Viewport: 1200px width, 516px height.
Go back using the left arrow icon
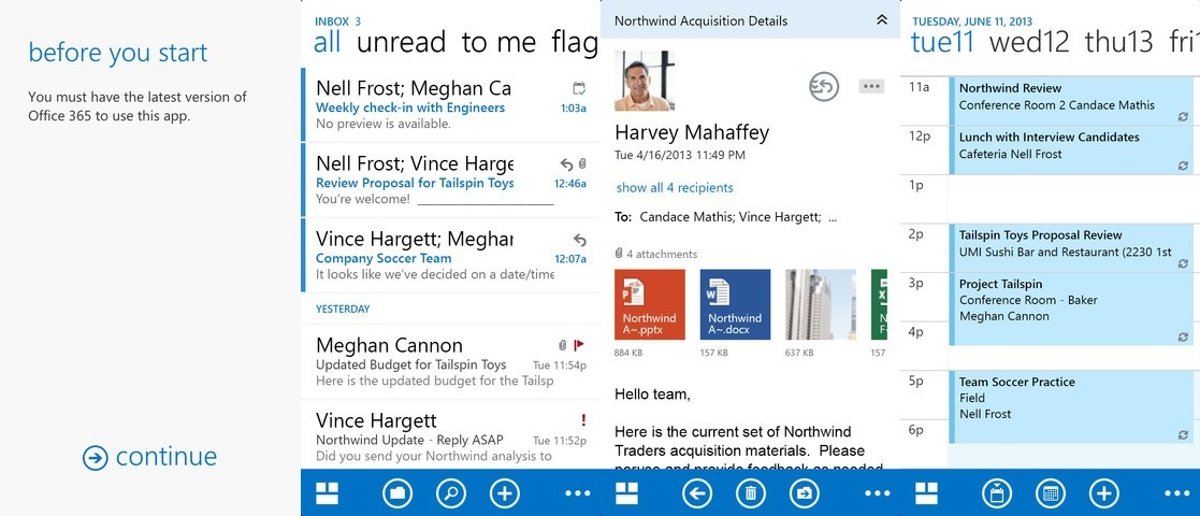(x=697, y=493)
